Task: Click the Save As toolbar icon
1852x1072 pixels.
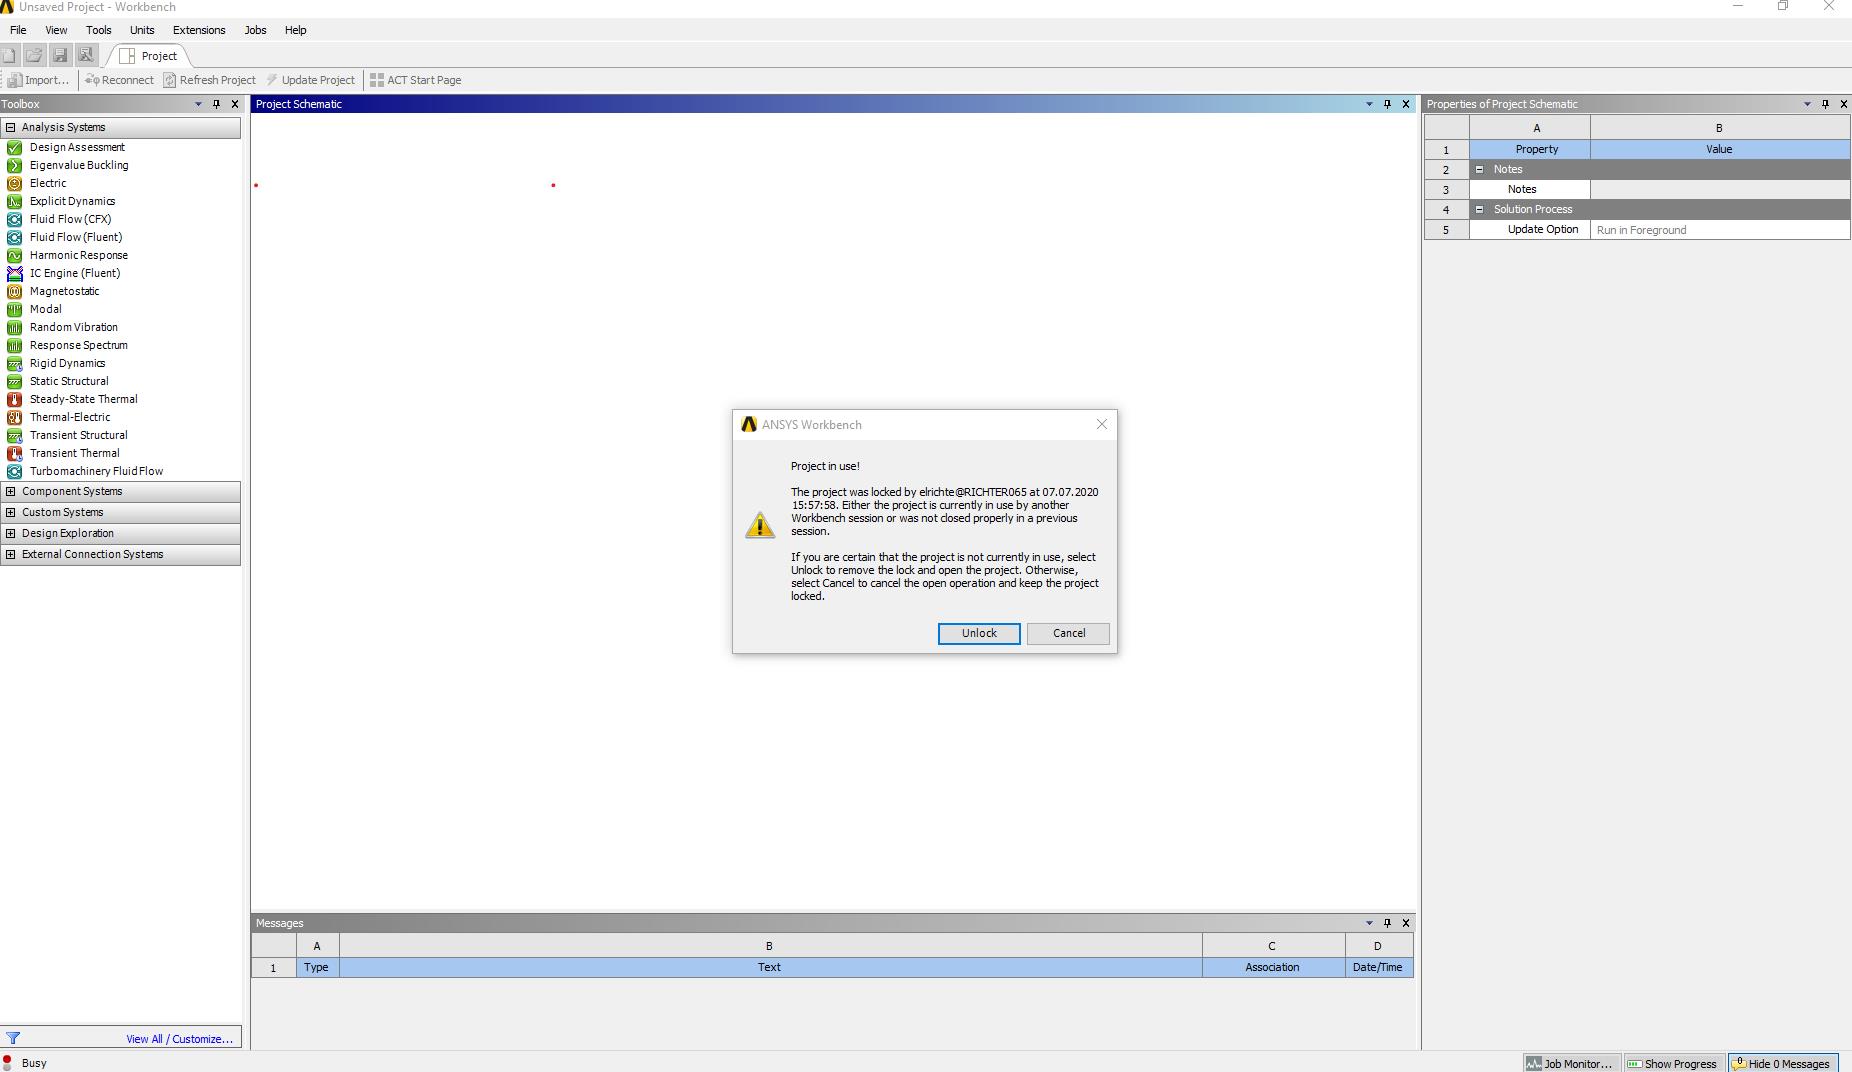Action: point(86,56)
